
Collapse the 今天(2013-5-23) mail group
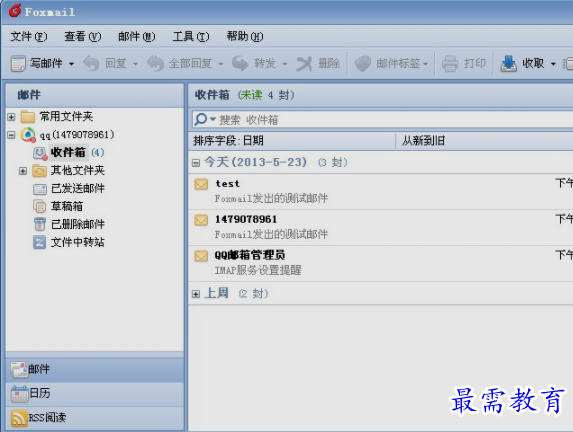[x=196, y=163]
